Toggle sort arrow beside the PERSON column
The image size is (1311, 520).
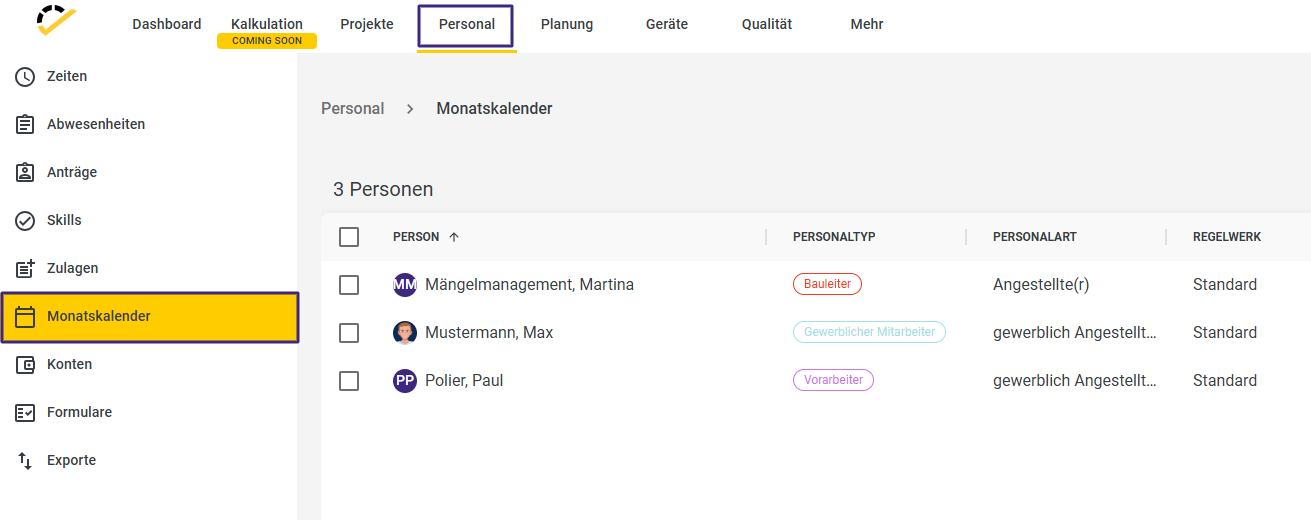pos(454,237)
